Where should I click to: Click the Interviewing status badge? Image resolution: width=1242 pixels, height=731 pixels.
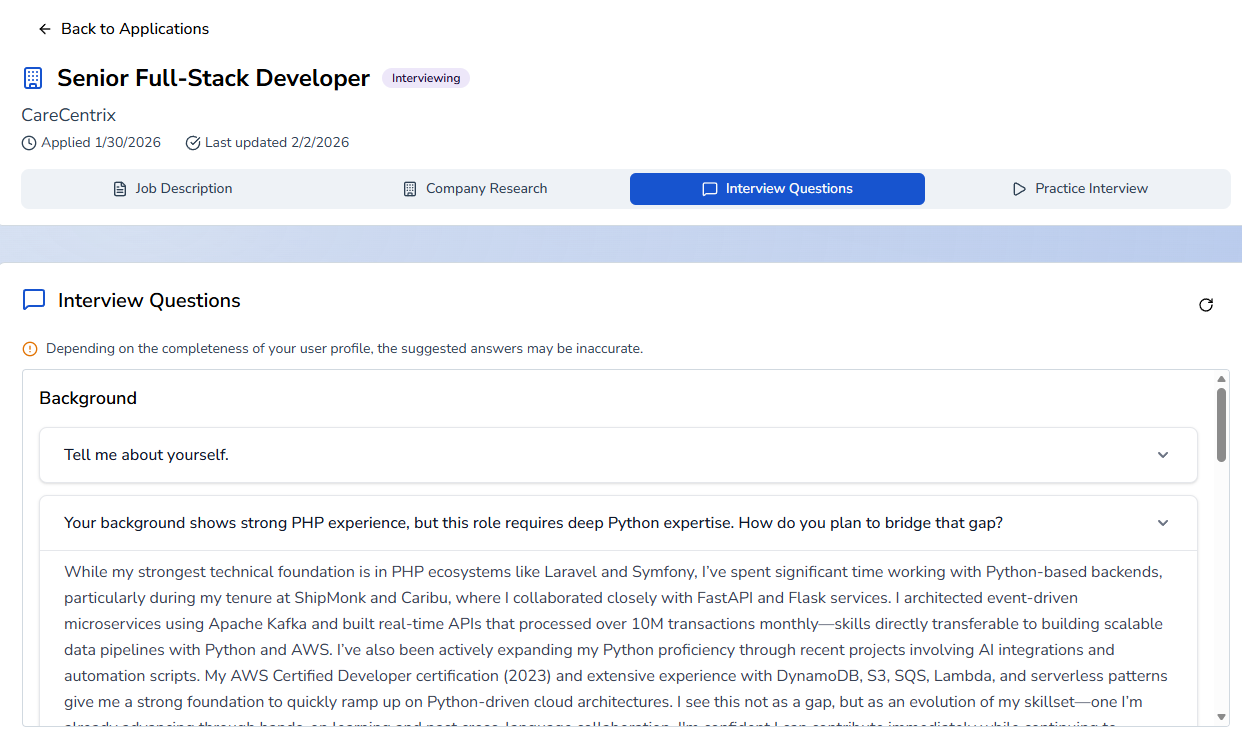426,78
